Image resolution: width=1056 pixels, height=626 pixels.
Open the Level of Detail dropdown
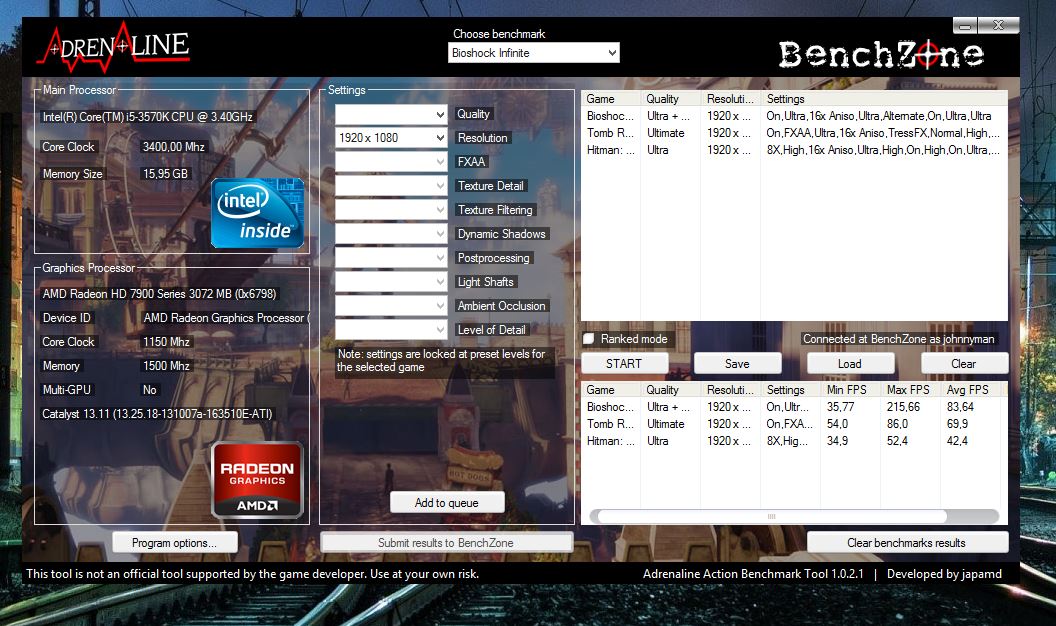(391, 330)
